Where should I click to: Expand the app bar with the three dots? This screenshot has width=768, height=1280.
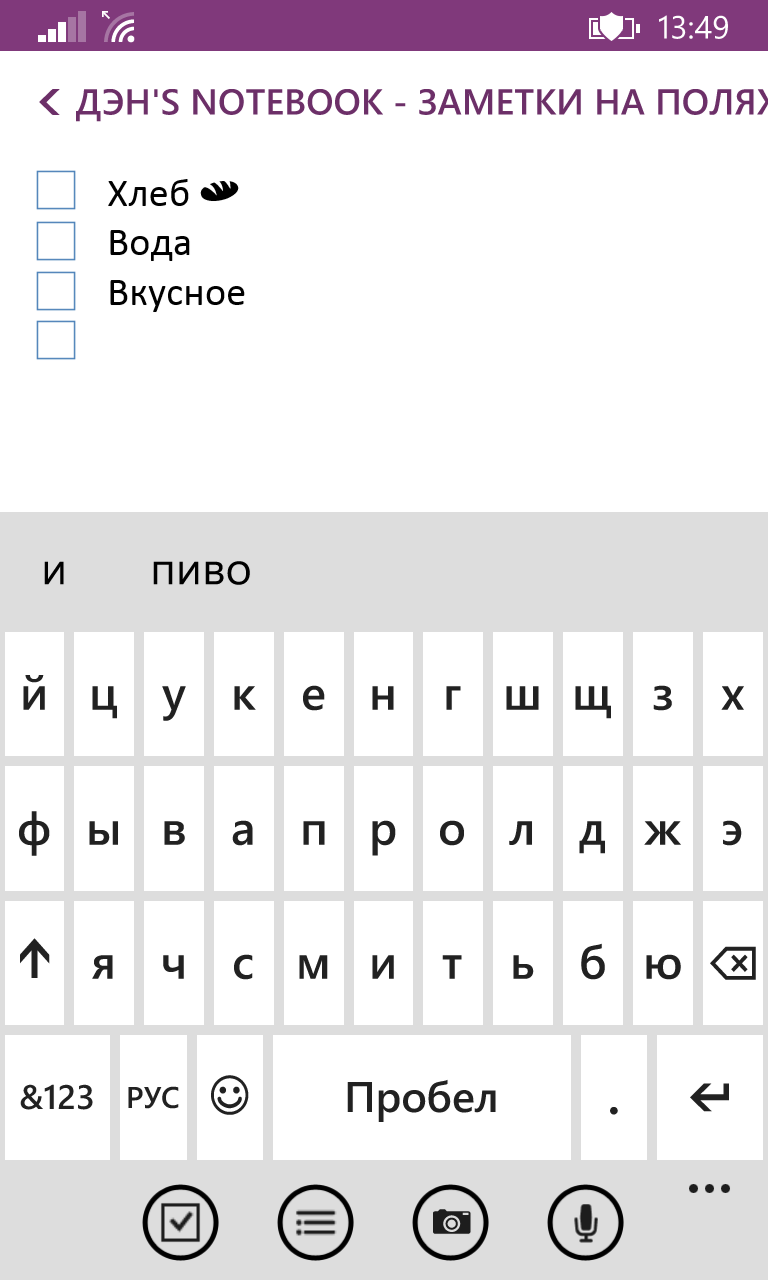(710, 1188)
